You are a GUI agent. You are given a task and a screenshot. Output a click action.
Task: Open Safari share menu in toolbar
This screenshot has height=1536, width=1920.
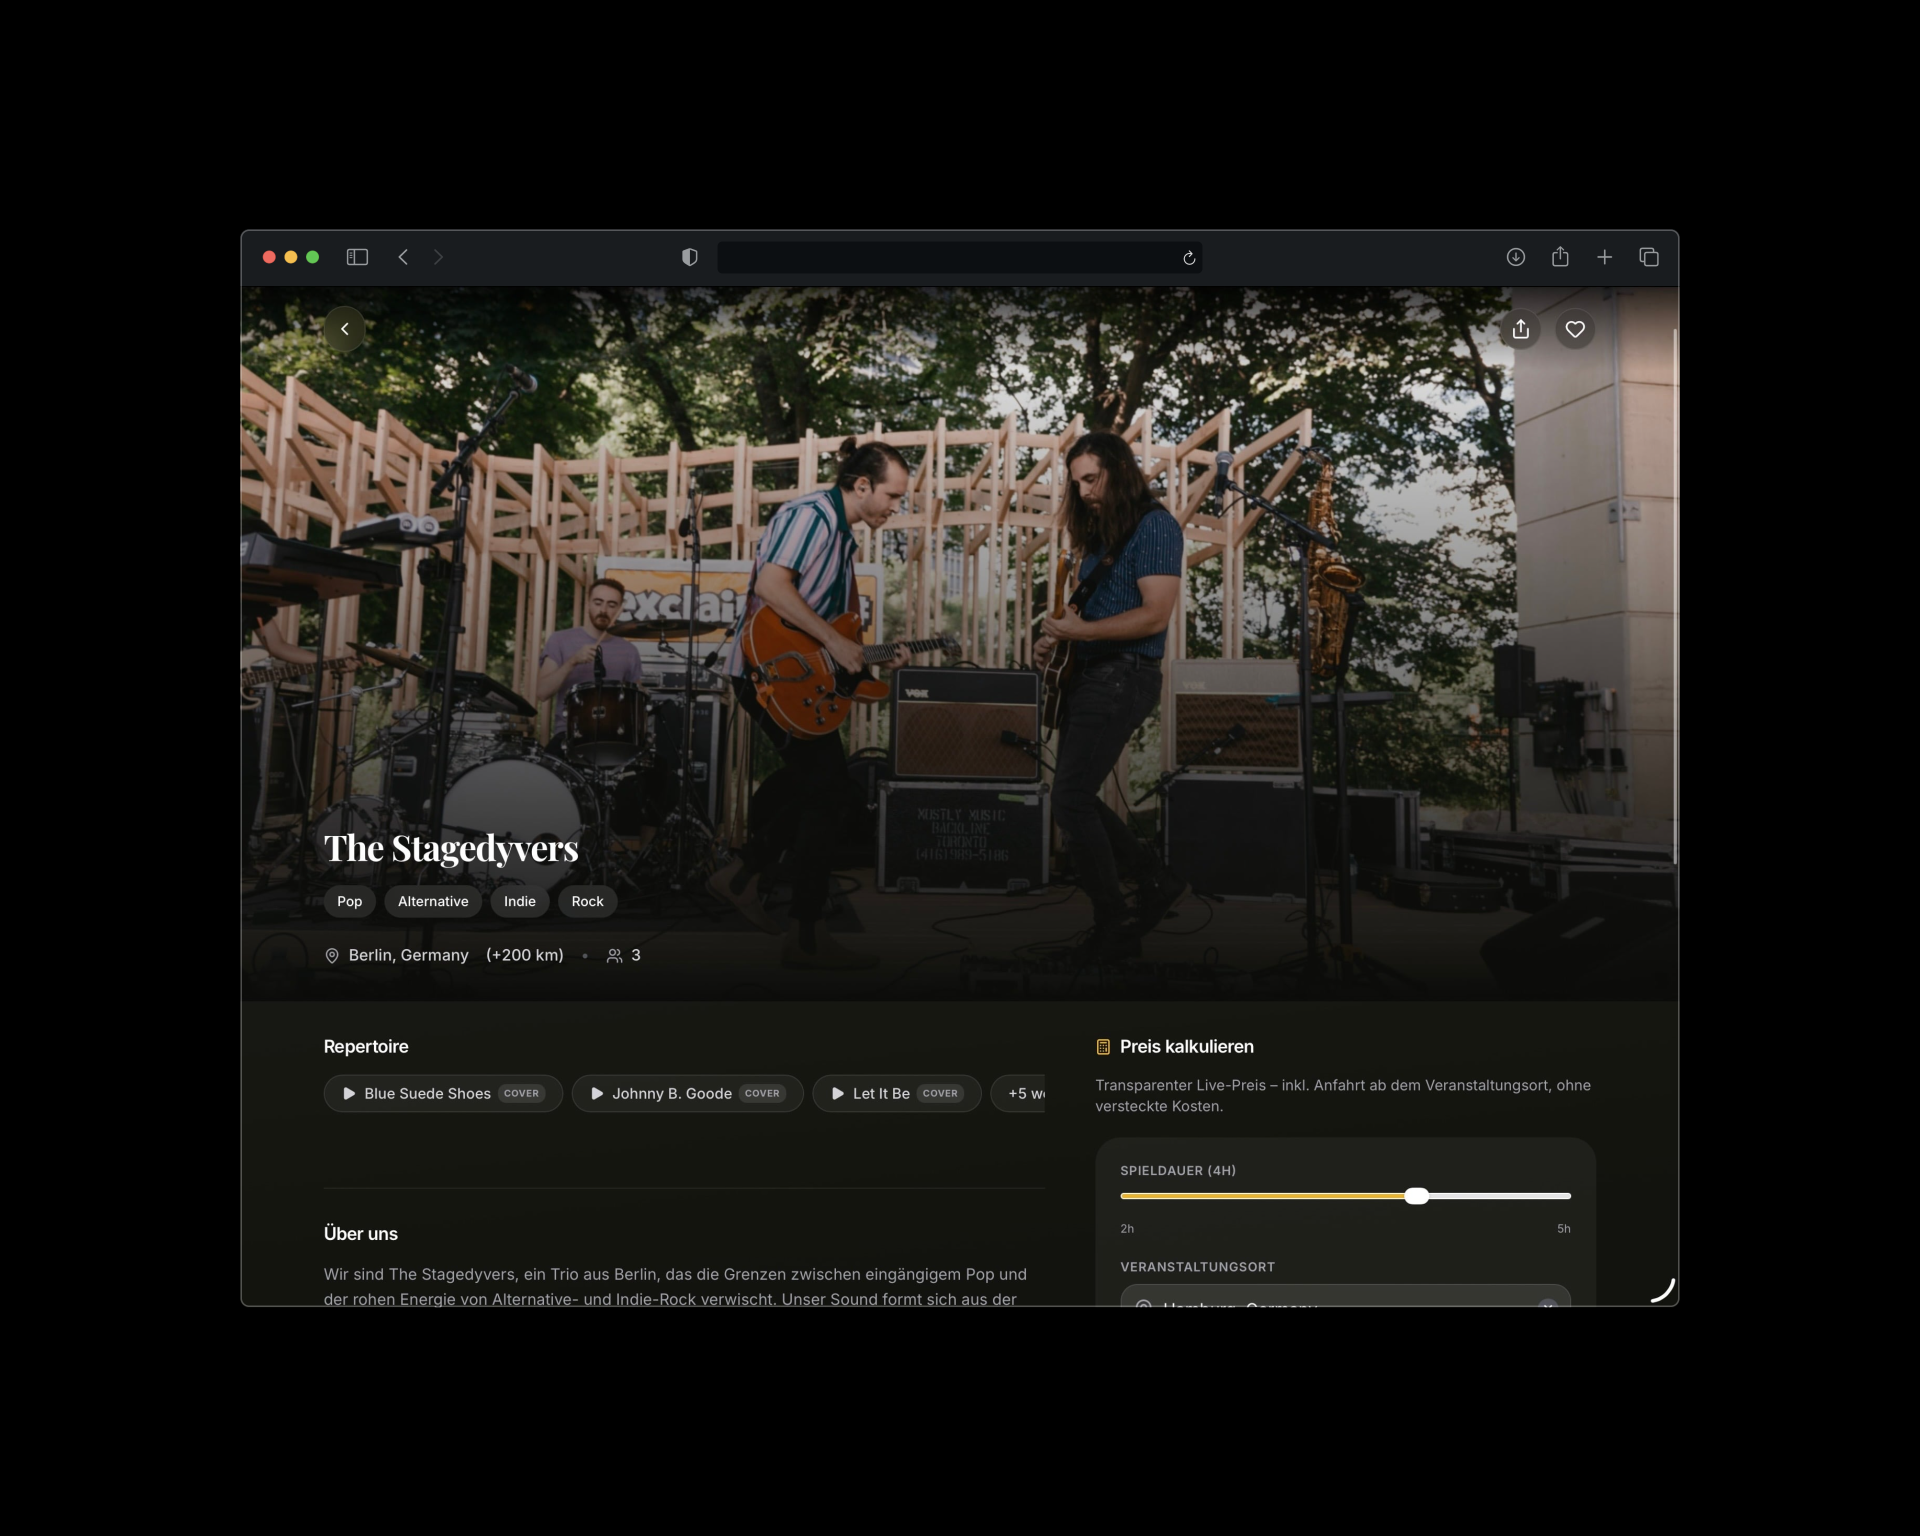tap(1560, 257)
